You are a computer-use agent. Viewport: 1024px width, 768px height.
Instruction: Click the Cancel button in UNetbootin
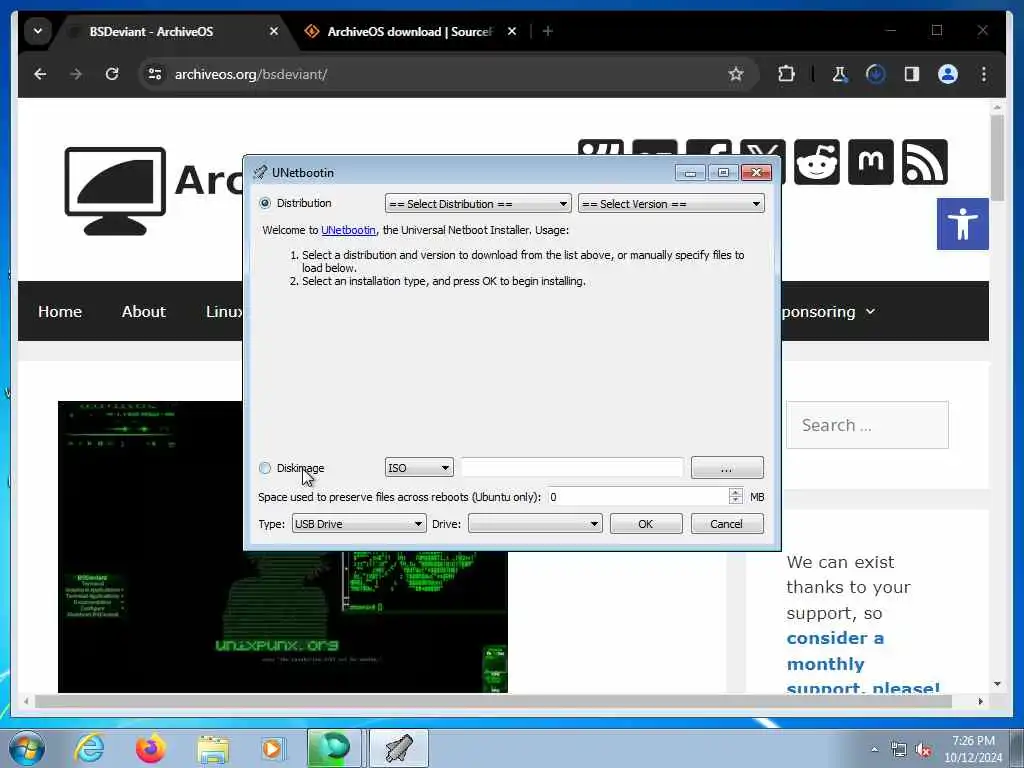pos(727,524)
